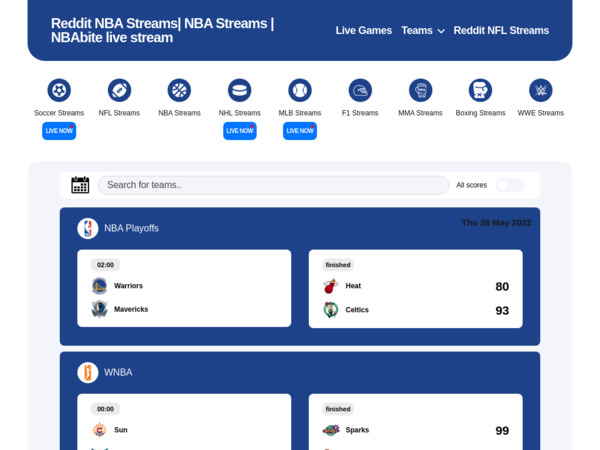Click the site title Reddit NBA Streams
Screen dimensions: 600x450
click(163, 31)
